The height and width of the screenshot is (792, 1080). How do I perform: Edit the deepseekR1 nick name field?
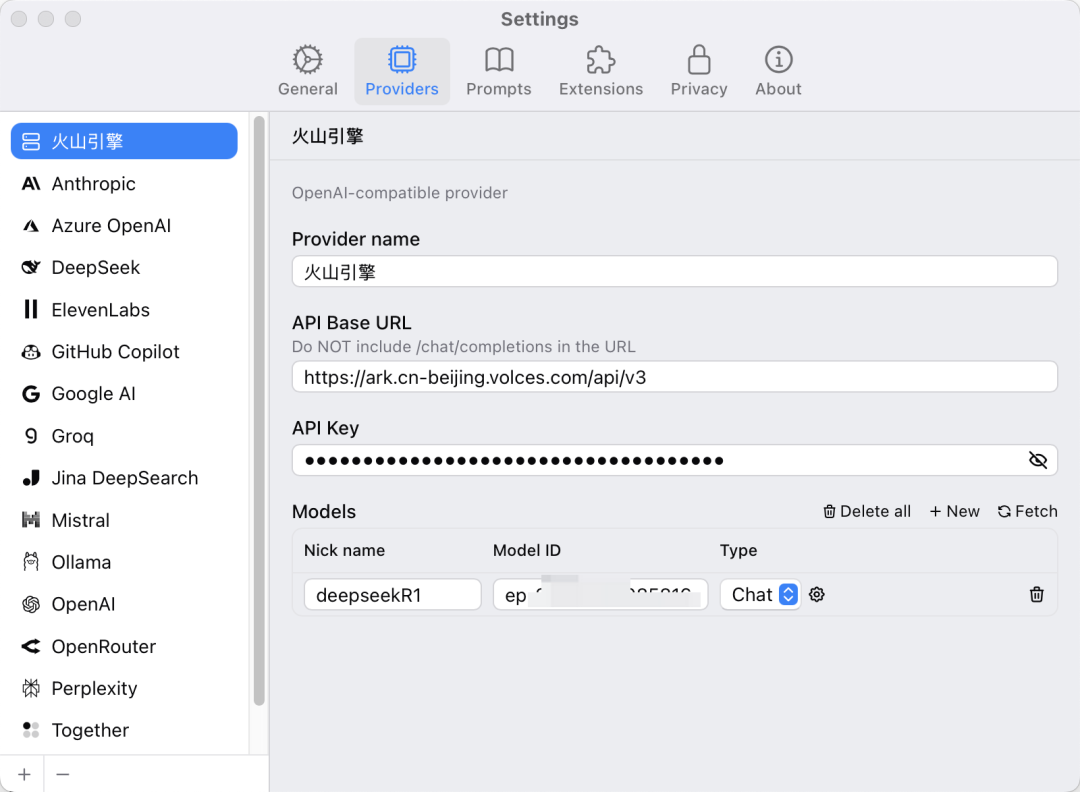tap(392, 595)
